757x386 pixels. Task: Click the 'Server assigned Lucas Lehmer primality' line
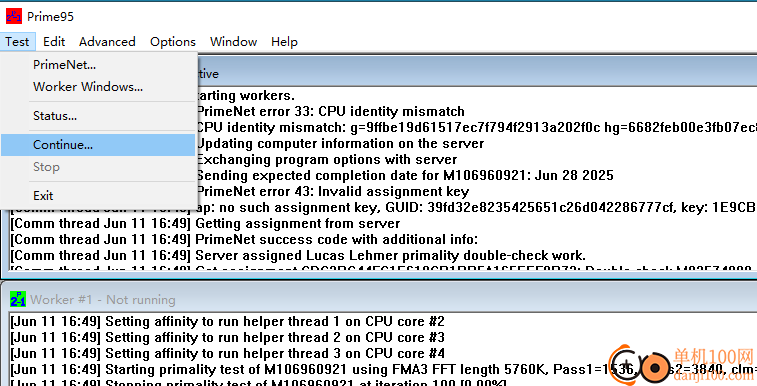[298, 255]
